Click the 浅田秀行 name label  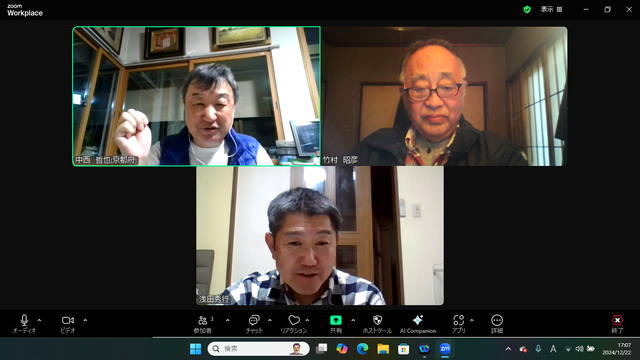point(214,299)
